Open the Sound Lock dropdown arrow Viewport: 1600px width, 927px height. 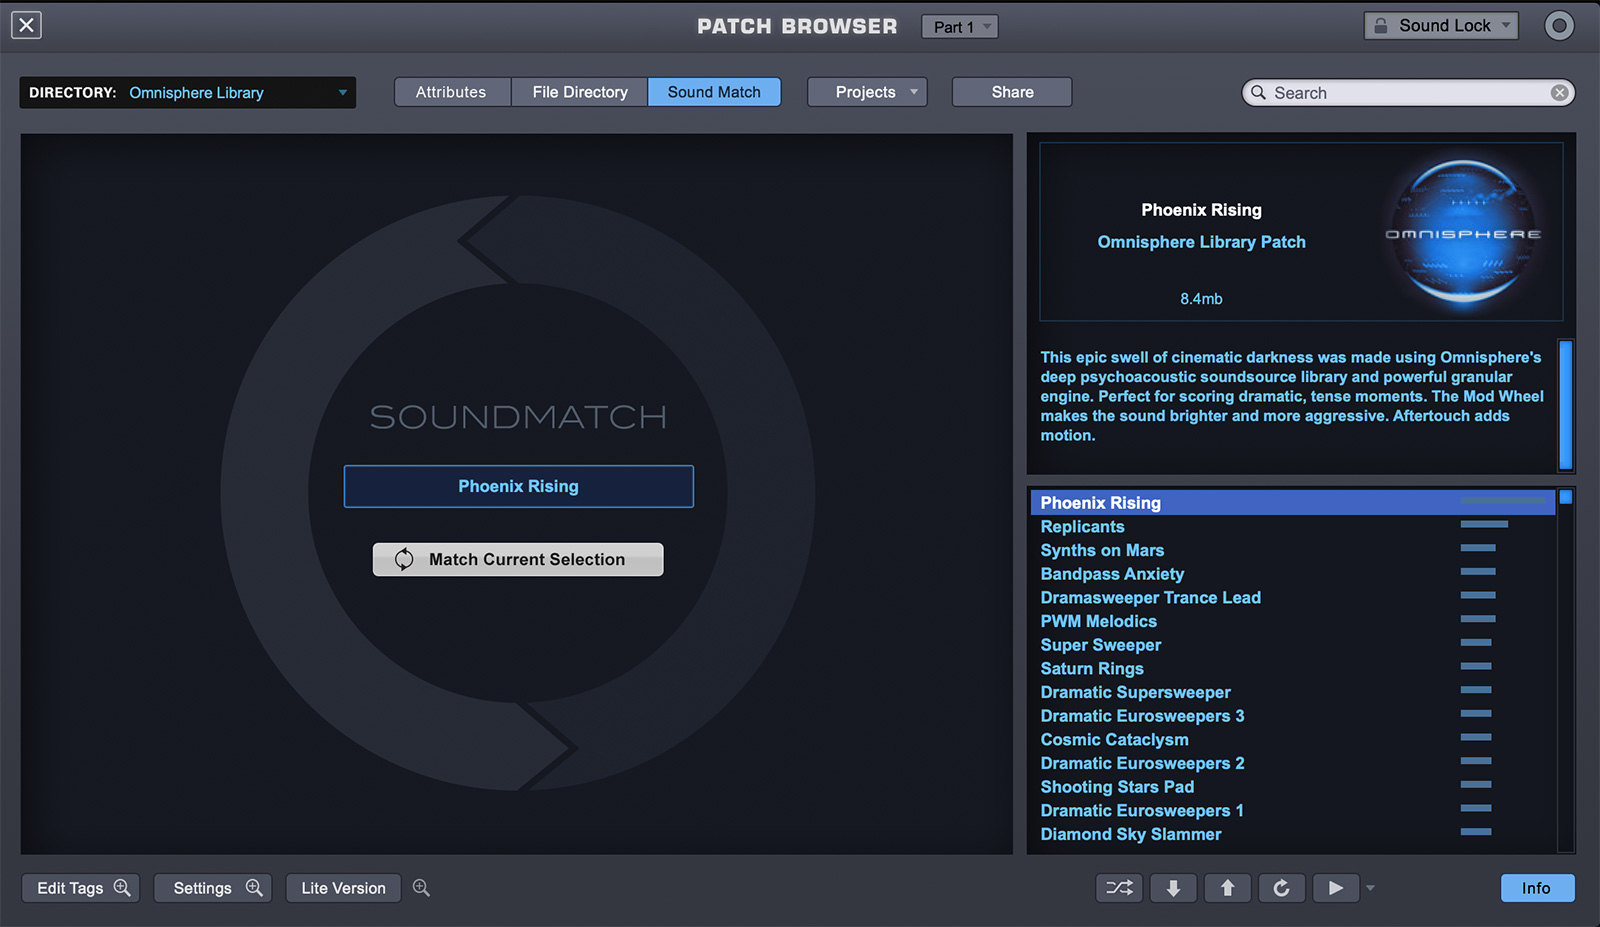[1506, 26]
